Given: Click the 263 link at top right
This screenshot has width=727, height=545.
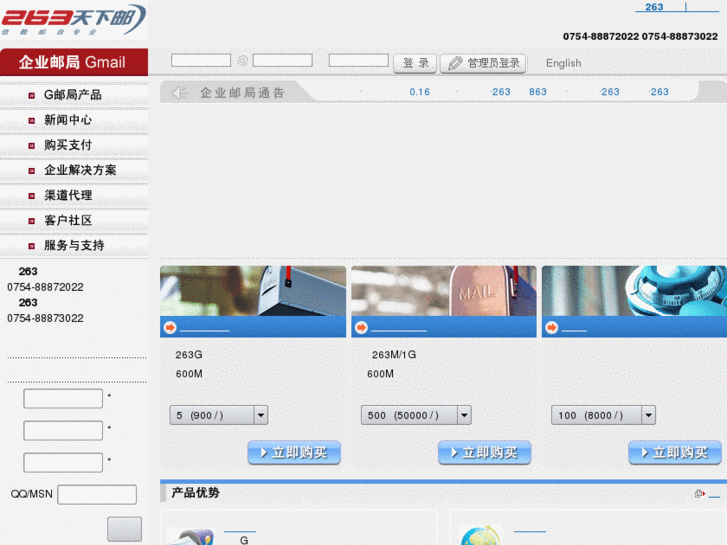Looking at the screenshot, I should [x=654, y=7].
